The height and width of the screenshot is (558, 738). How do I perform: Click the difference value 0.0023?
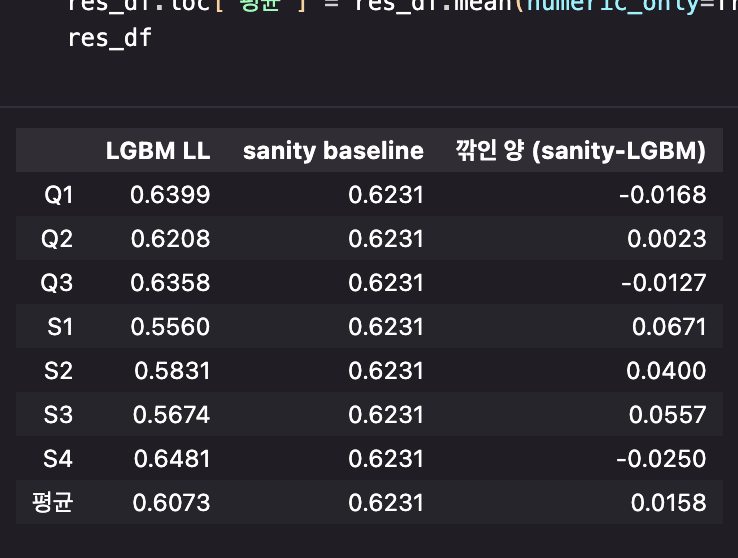pyautogui.click(x=667, y=239)
